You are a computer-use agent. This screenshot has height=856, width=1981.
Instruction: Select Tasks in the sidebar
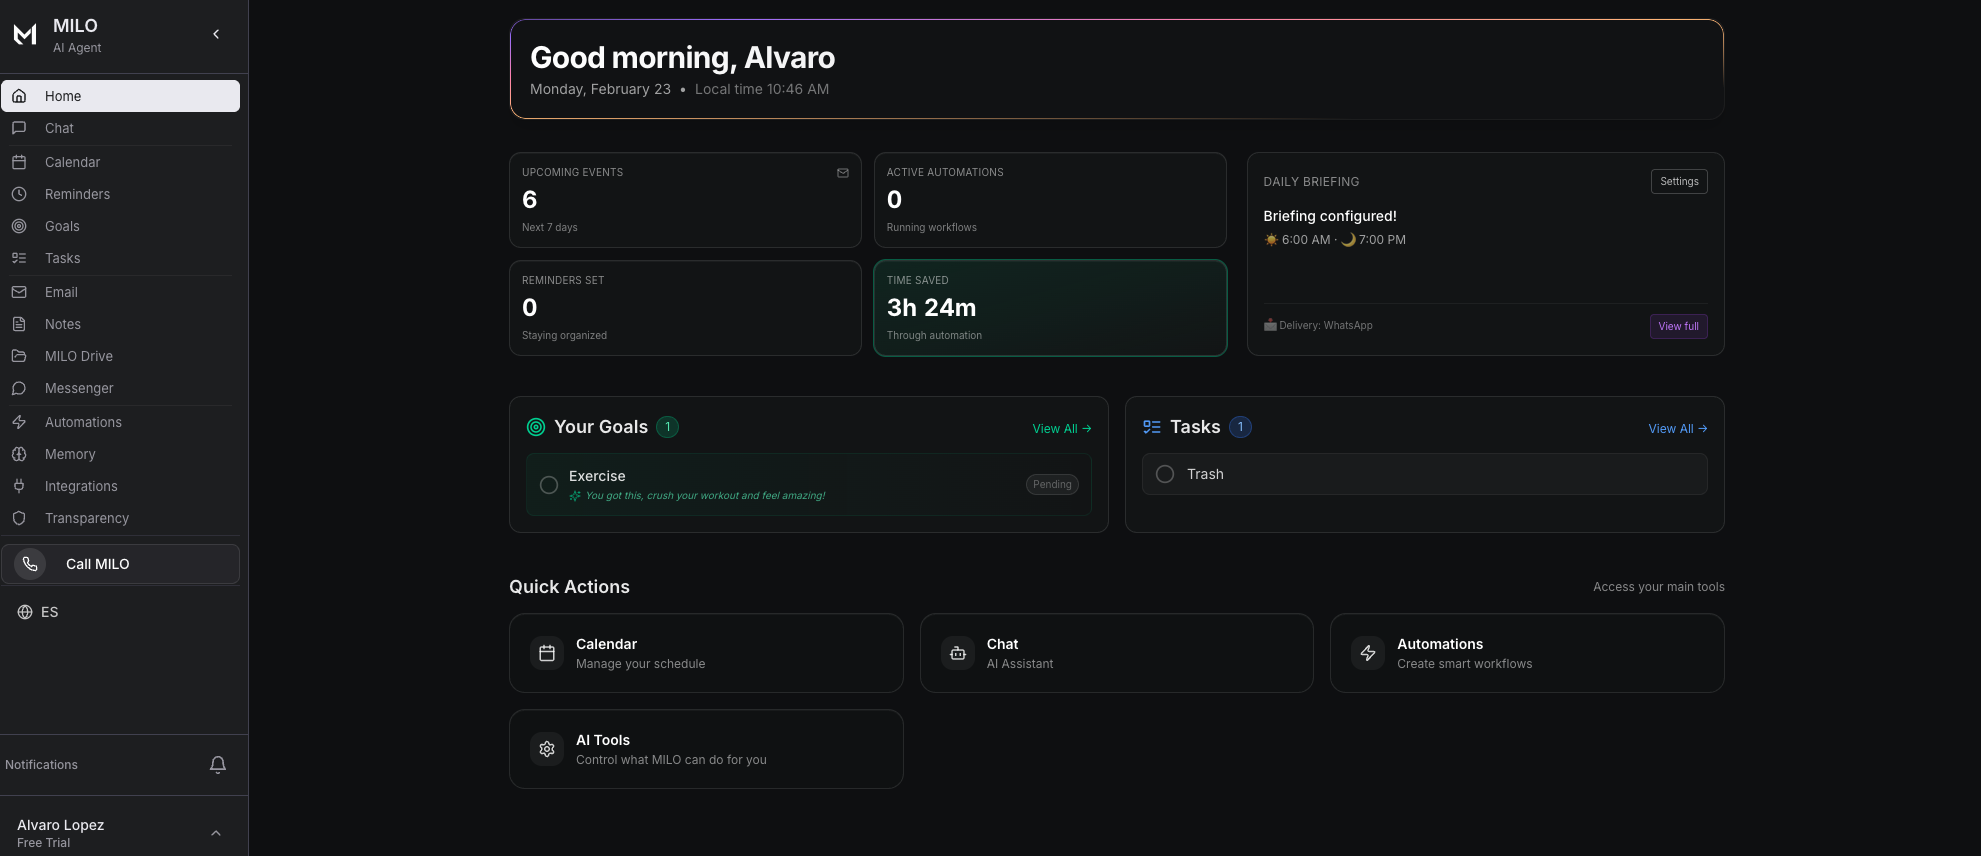pos(121,258)
